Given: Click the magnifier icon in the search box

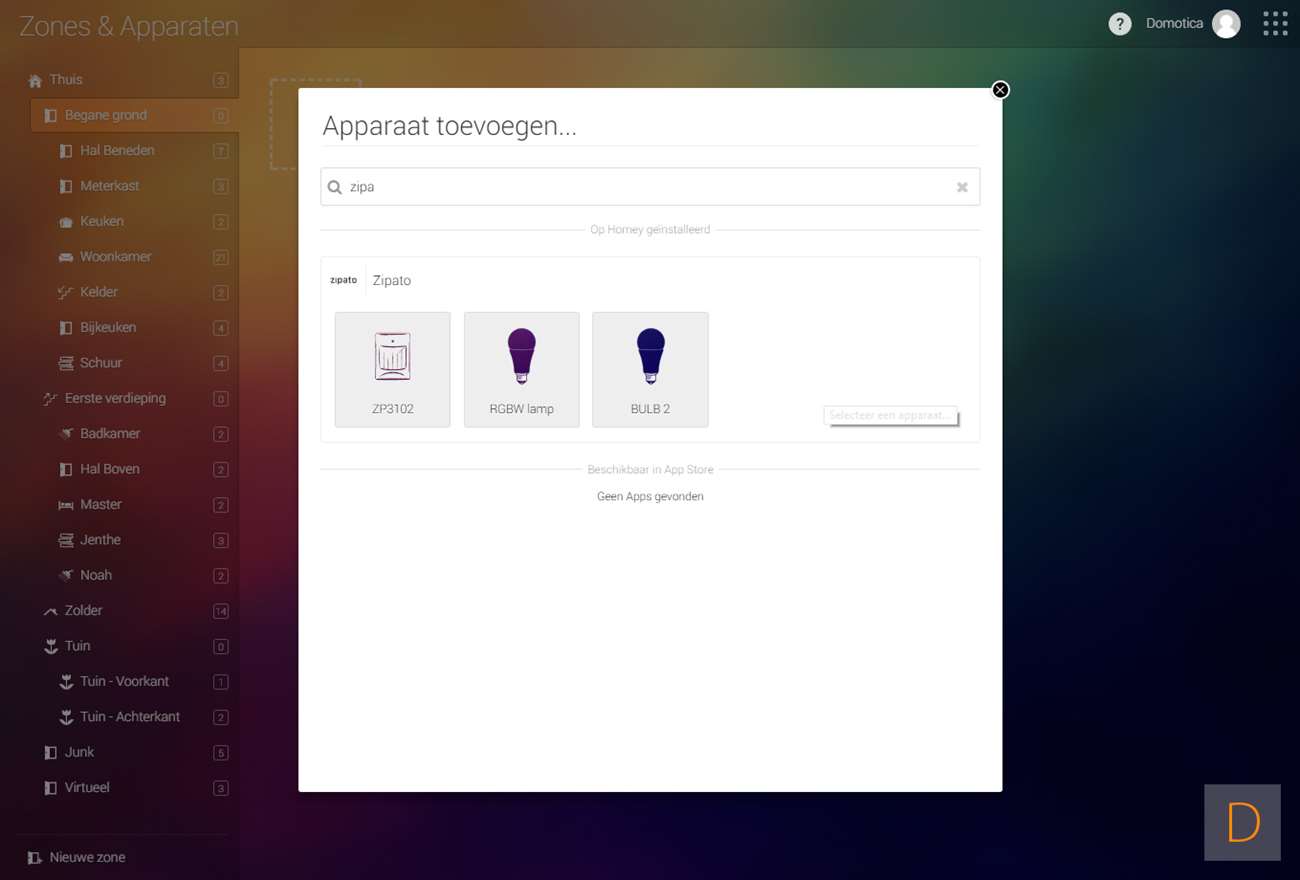Looking at the screenshot, I should tap(335, 187).
